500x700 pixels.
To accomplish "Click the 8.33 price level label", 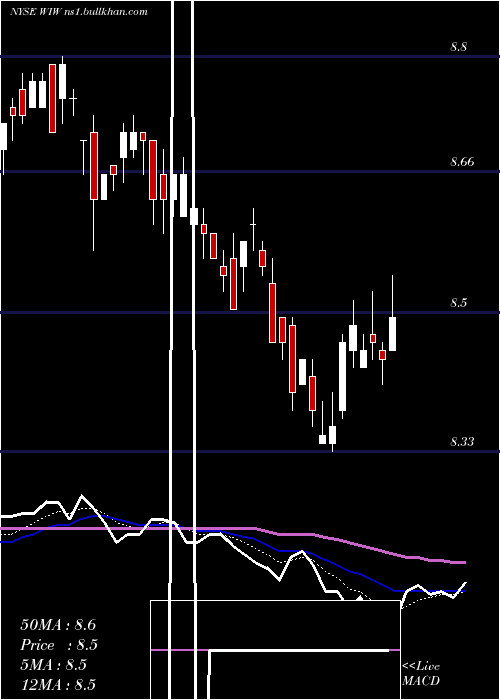I will (462, 442).
